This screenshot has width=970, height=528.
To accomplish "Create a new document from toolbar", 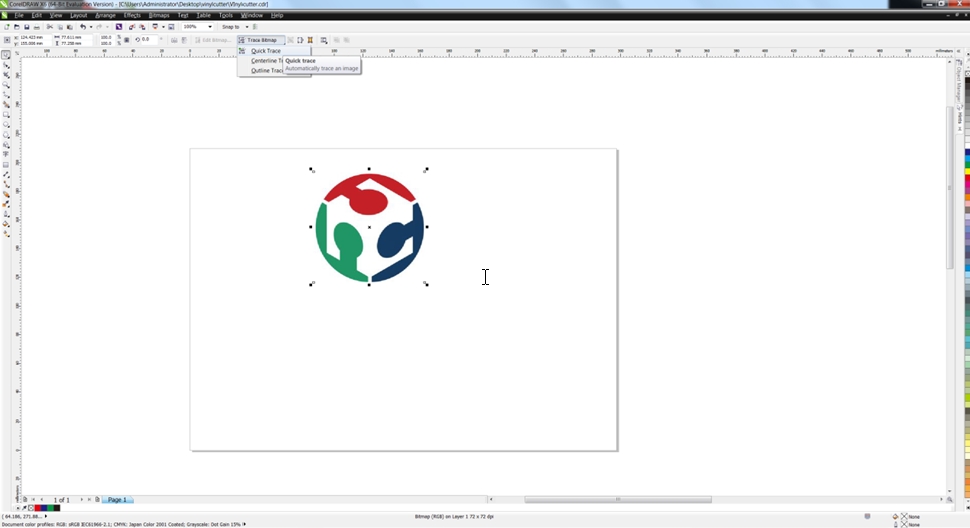I will pyautogui.click(x=6, y=27).
